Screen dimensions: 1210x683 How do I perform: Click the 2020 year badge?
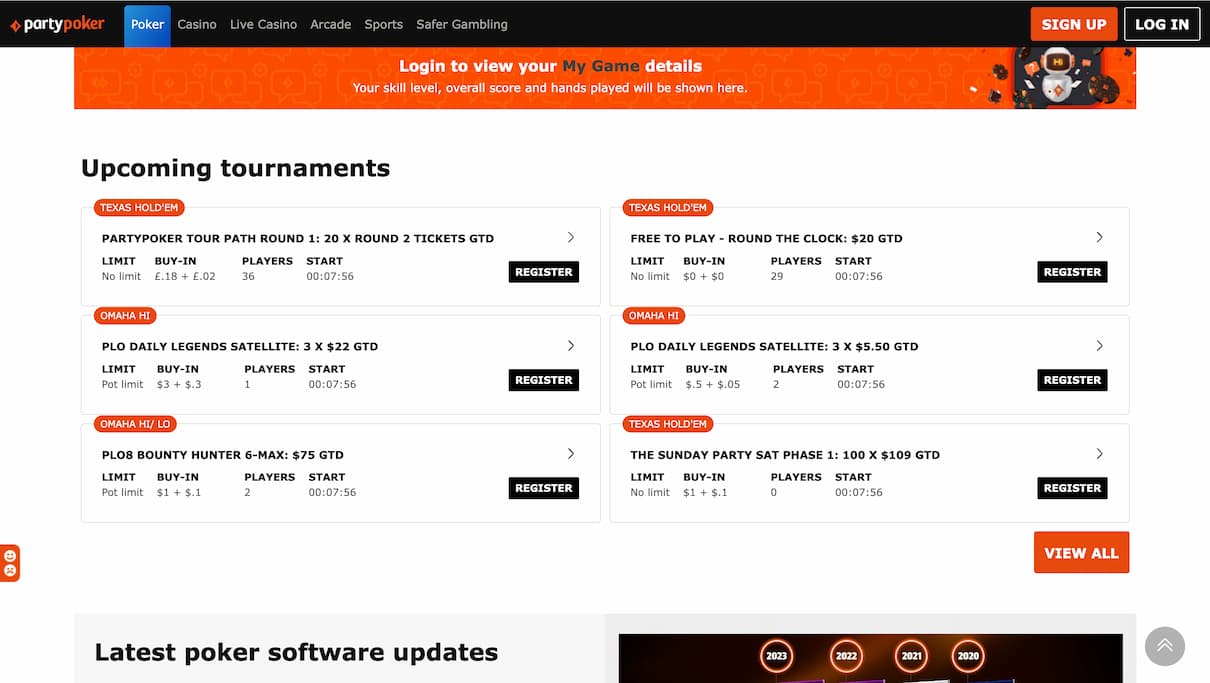point(967,656)
